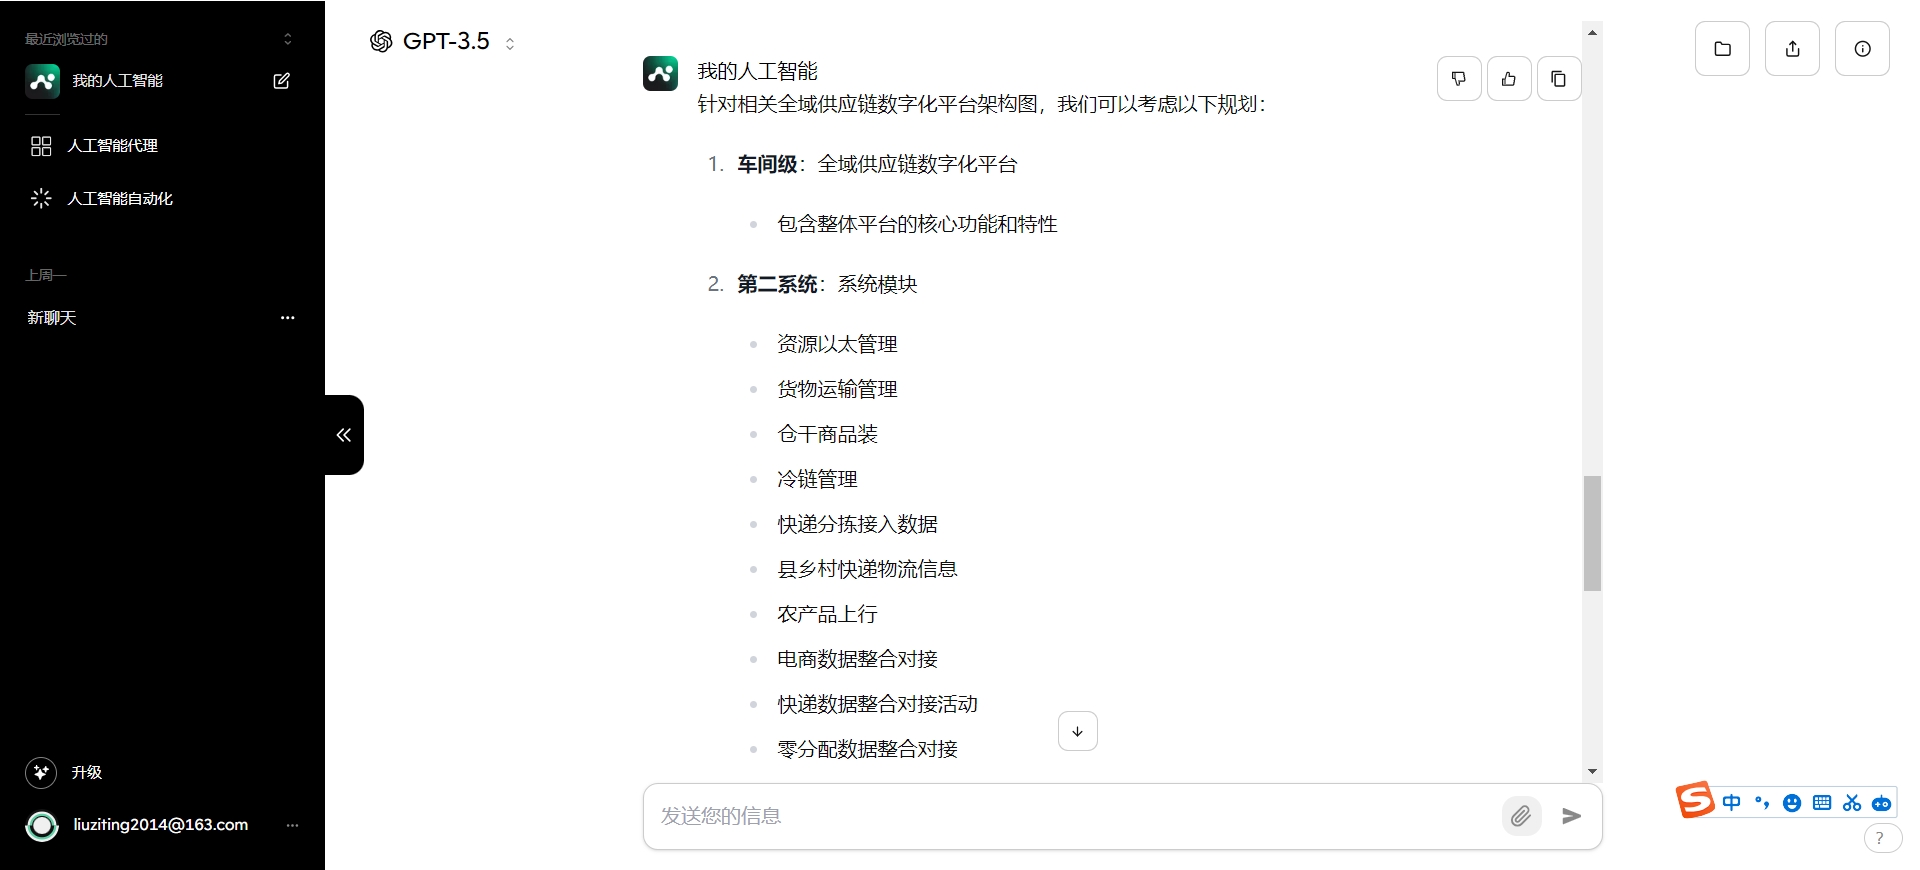
Task: Toggle Sogou input Chinese/English mode
Action: [1731, 802]
